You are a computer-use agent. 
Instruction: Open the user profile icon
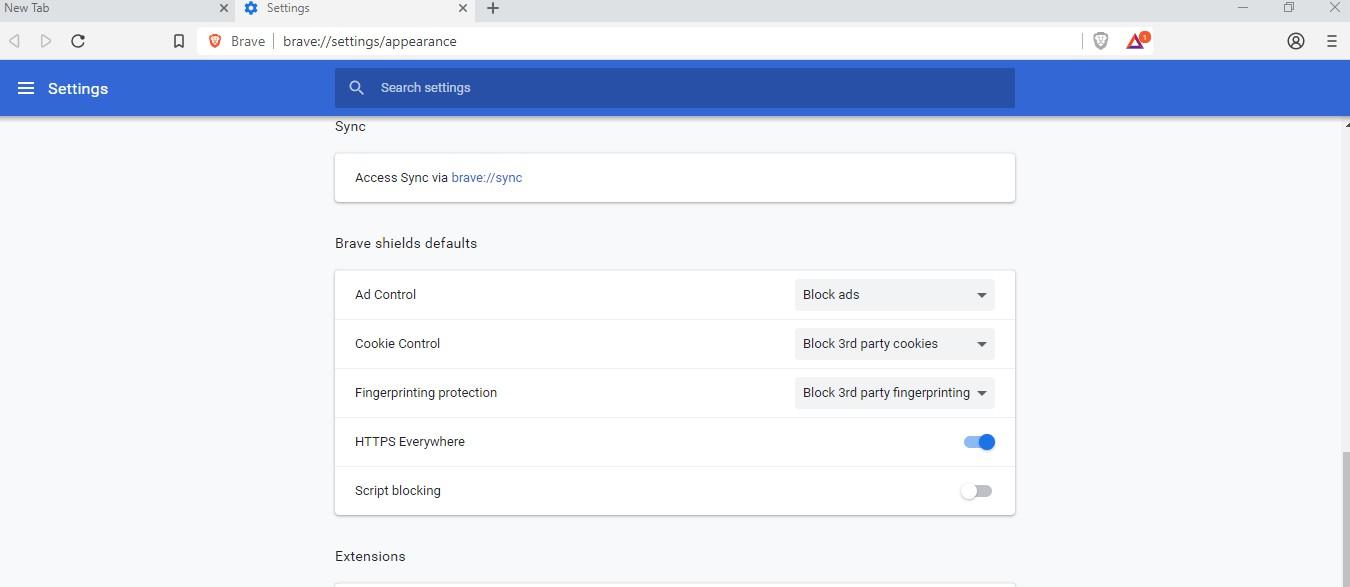click(1296, 41)
